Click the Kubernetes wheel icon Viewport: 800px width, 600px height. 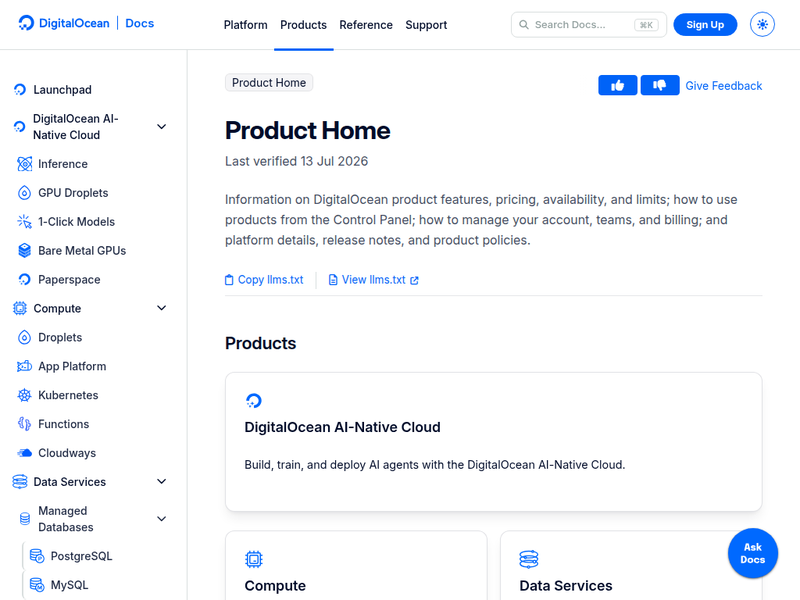pyautogui.click(x=24, y=395)
